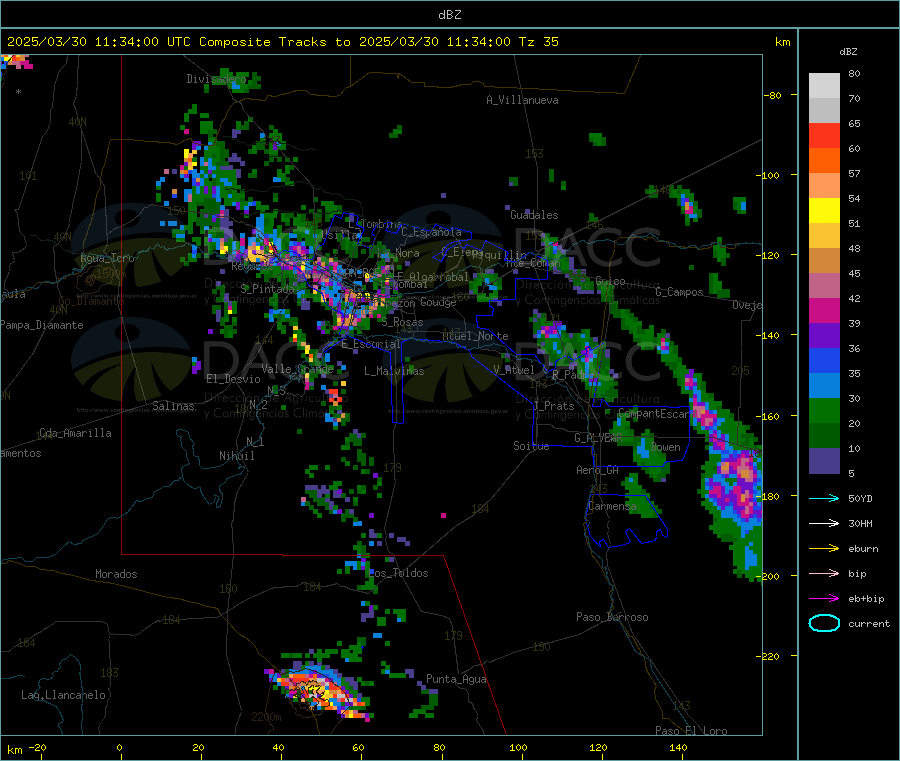
Task: Click the 'G_Campos' place label
Action: click(680, 292)
